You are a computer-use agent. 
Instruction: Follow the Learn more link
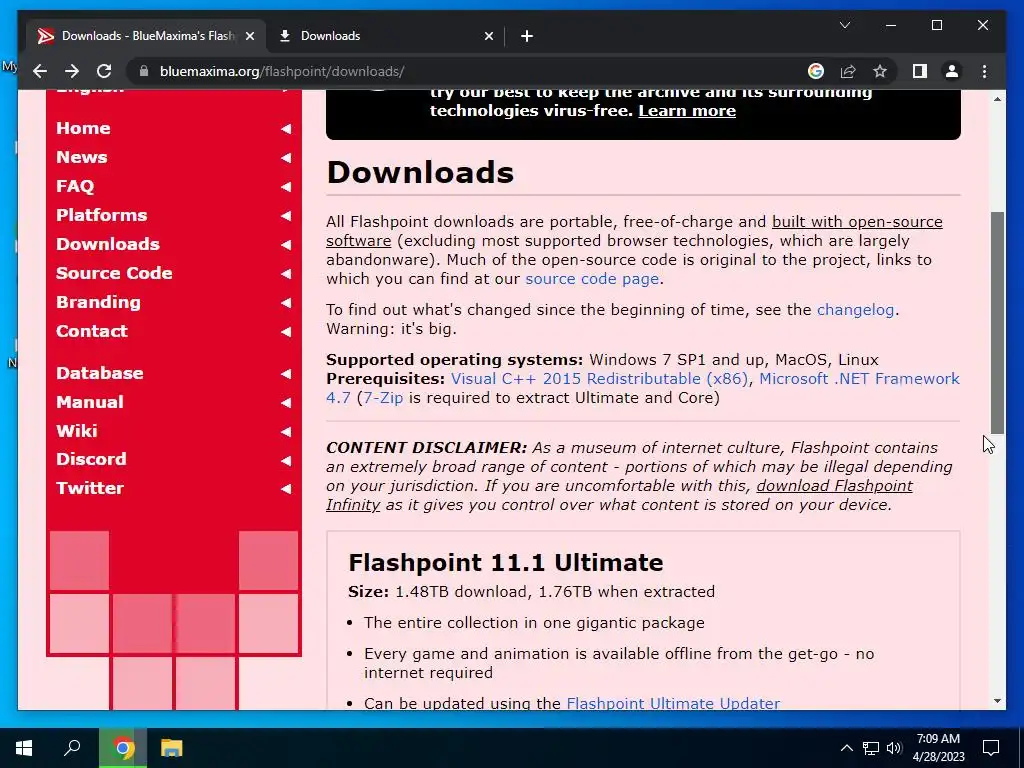[x=687, y=111]
